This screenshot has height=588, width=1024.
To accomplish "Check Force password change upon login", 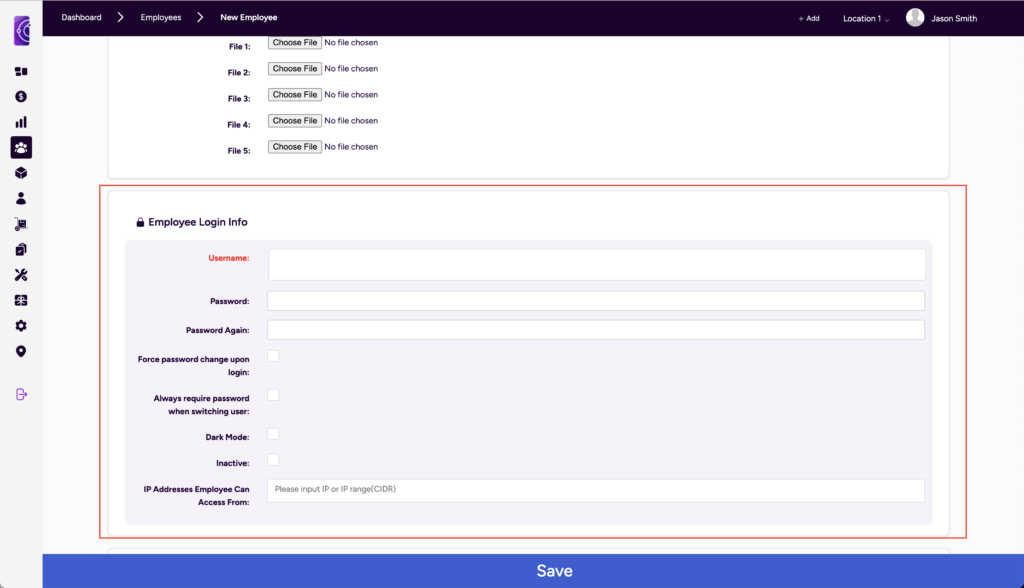I will (273, 356).
